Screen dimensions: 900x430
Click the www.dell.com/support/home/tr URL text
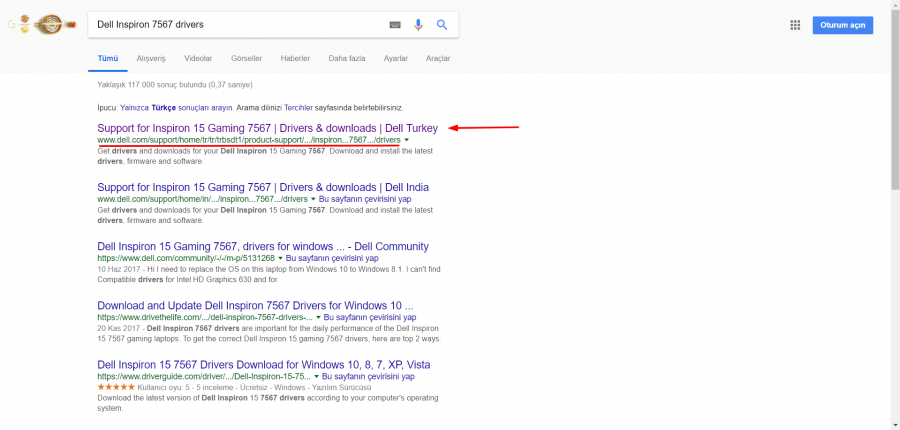[x=249, y=140]
